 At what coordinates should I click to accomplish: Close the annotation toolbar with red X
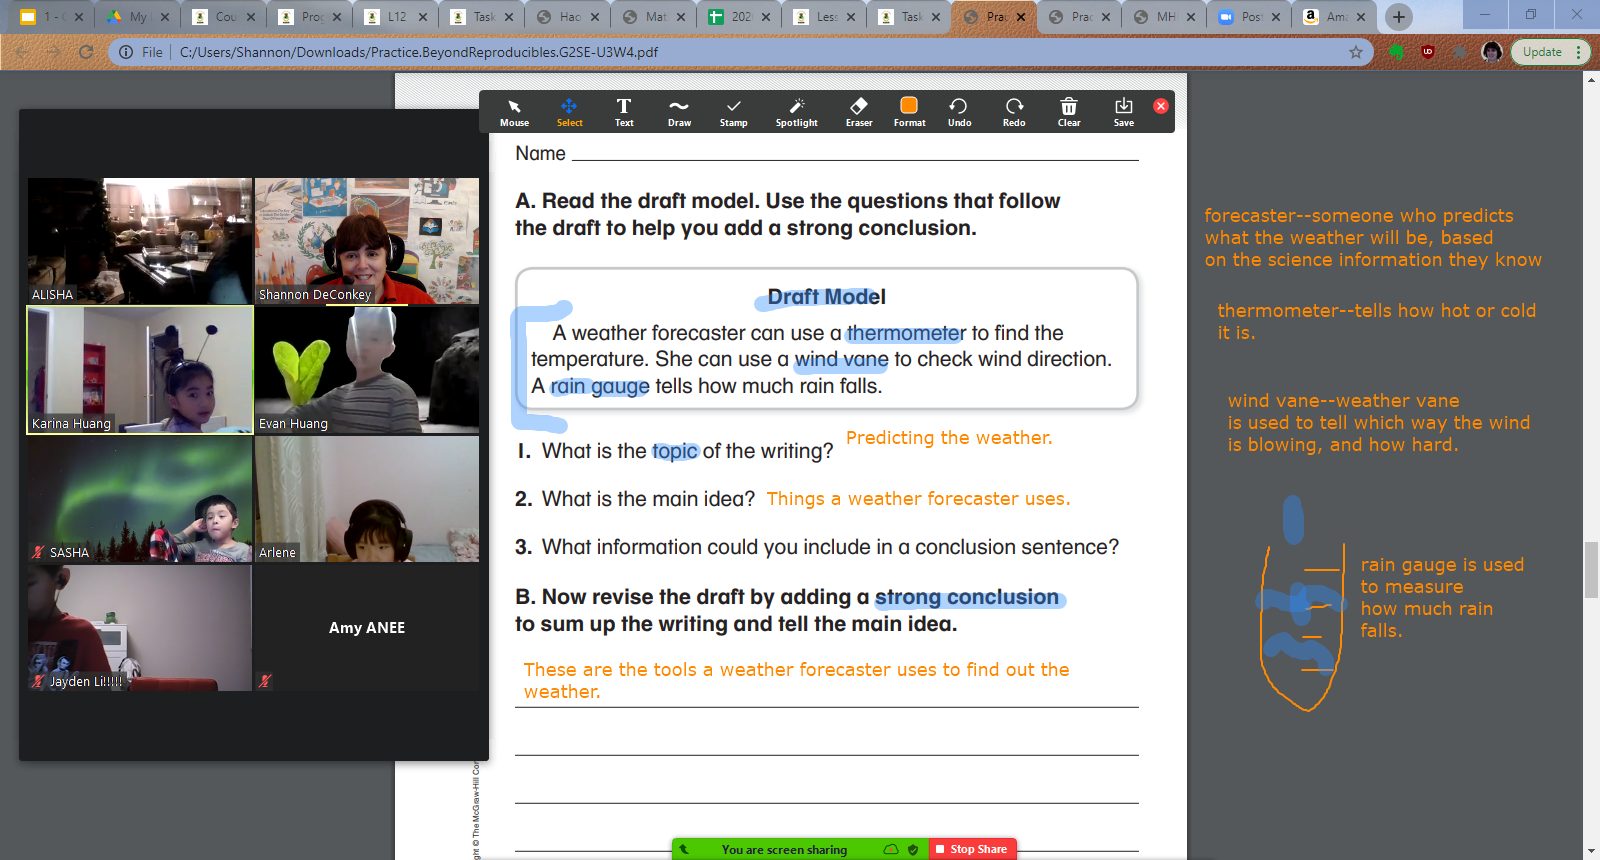click(x=1161, y=106)
